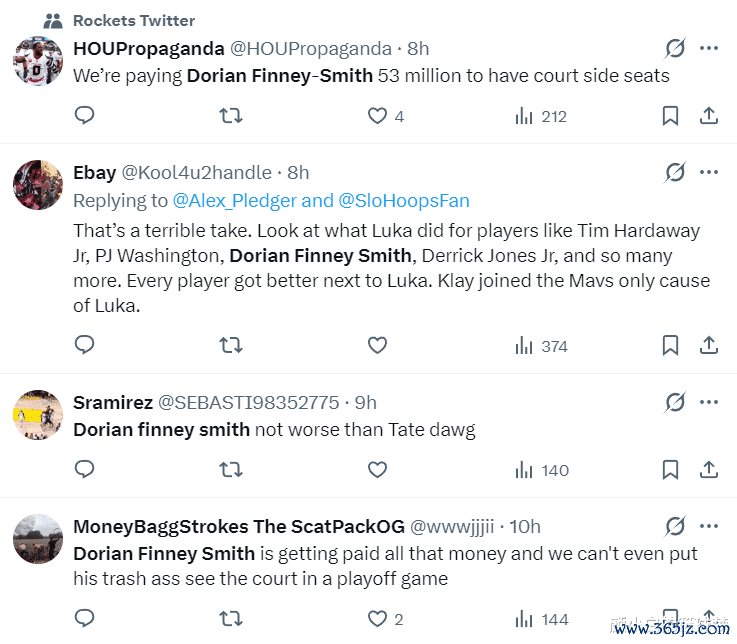View analytics showing 212 views
Image resolution: width=737 pixels, height=644 pixels.
(x=540, y=116)
